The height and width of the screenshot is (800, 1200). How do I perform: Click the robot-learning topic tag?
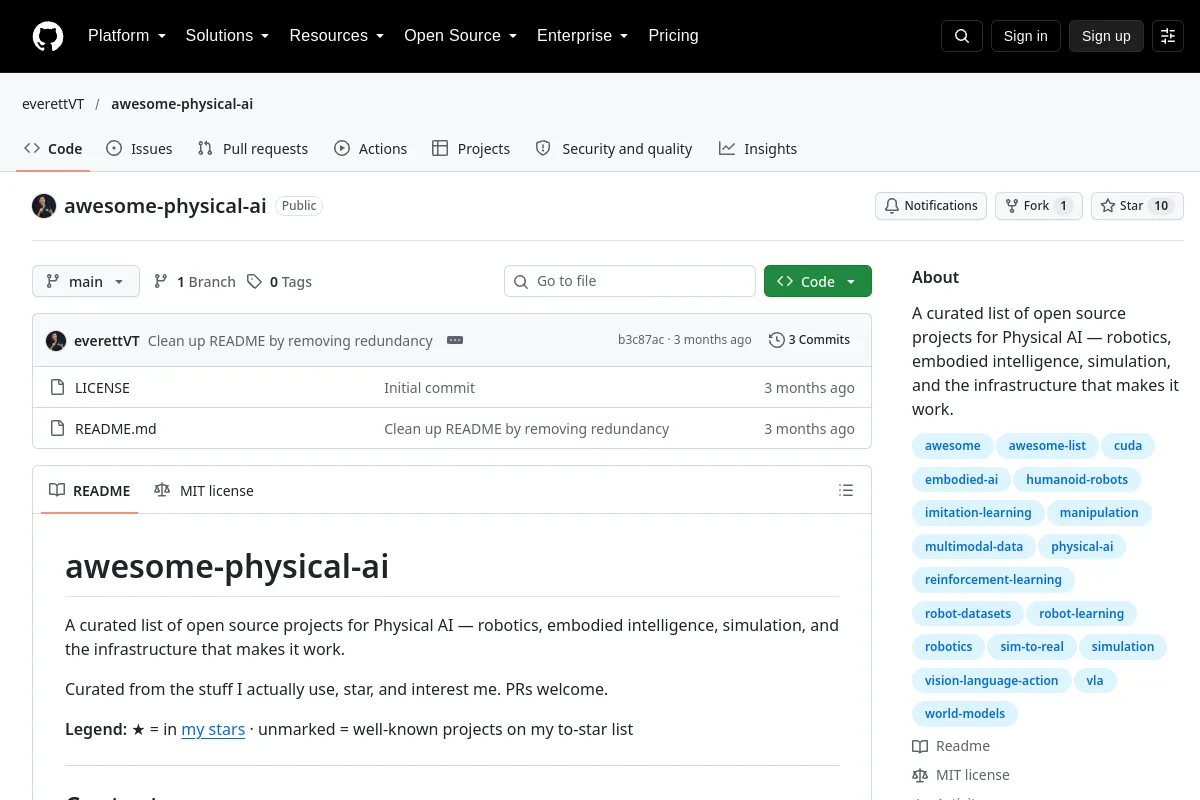[1081, 613]
